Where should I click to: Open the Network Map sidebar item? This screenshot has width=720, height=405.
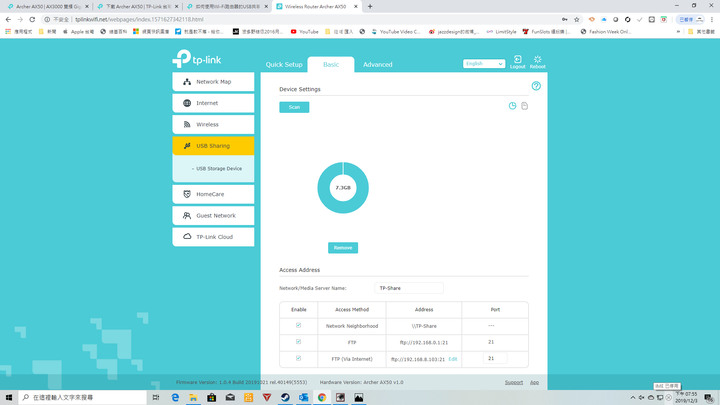pos(213,82)
